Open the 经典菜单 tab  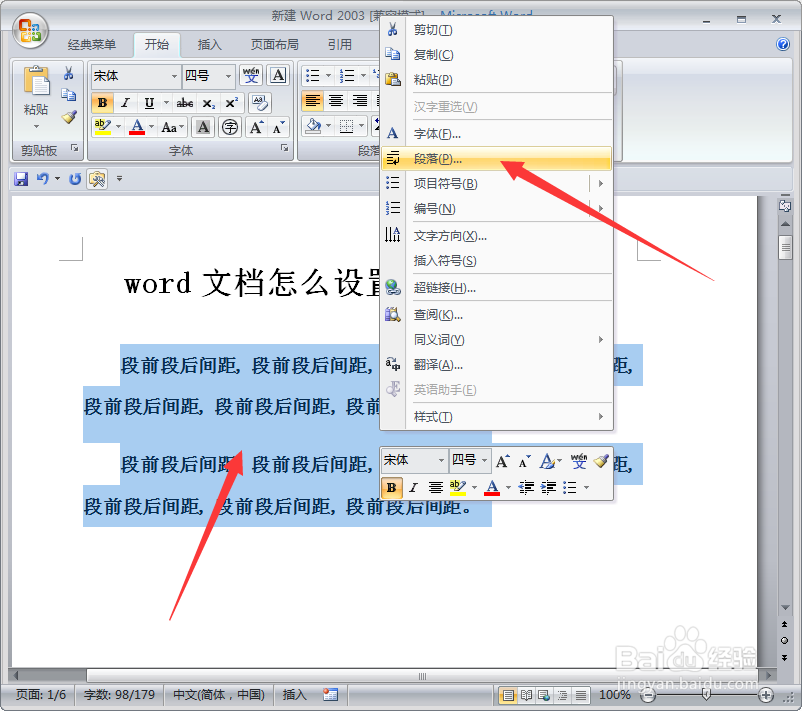pos(92,45)
